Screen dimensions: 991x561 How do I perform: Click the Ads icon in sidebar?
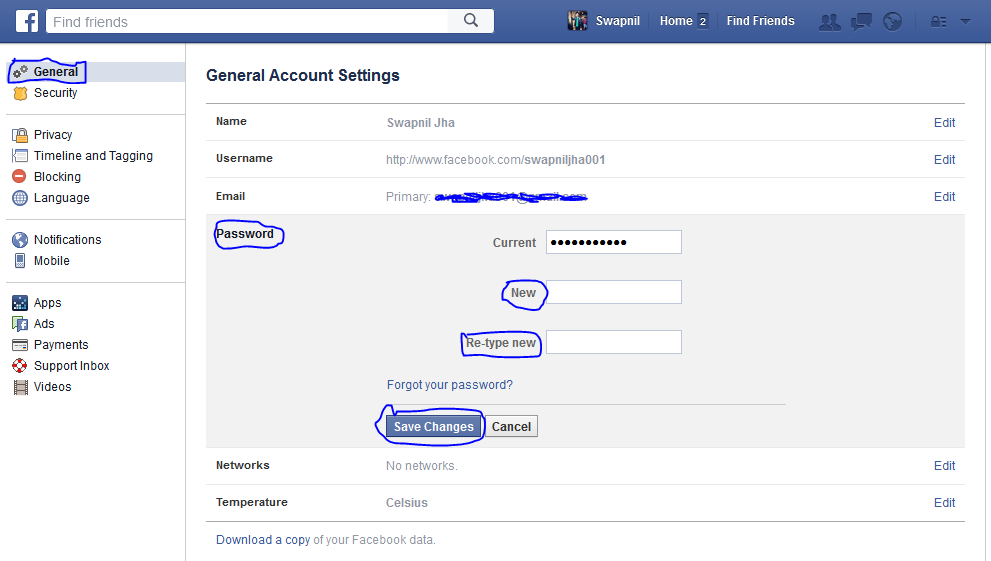click(20, 323)
